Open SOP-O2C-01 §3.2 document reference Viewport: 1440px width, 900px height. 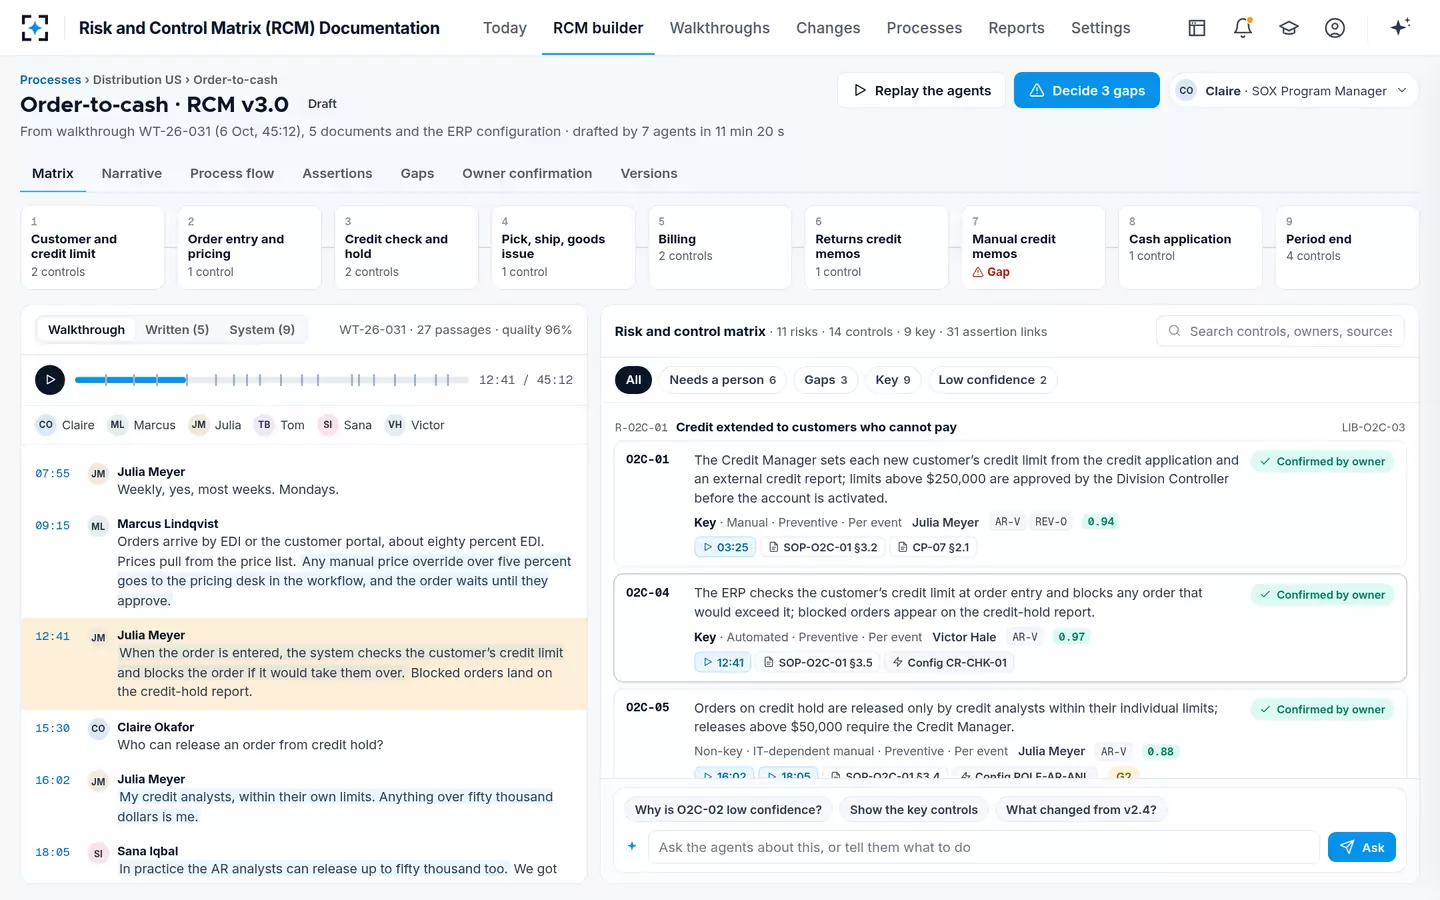823,547
